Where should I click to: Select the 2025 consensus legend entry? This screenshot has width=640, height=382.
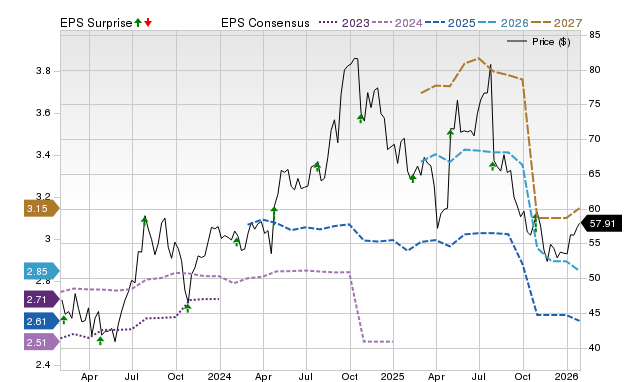[x=450, y=23]
